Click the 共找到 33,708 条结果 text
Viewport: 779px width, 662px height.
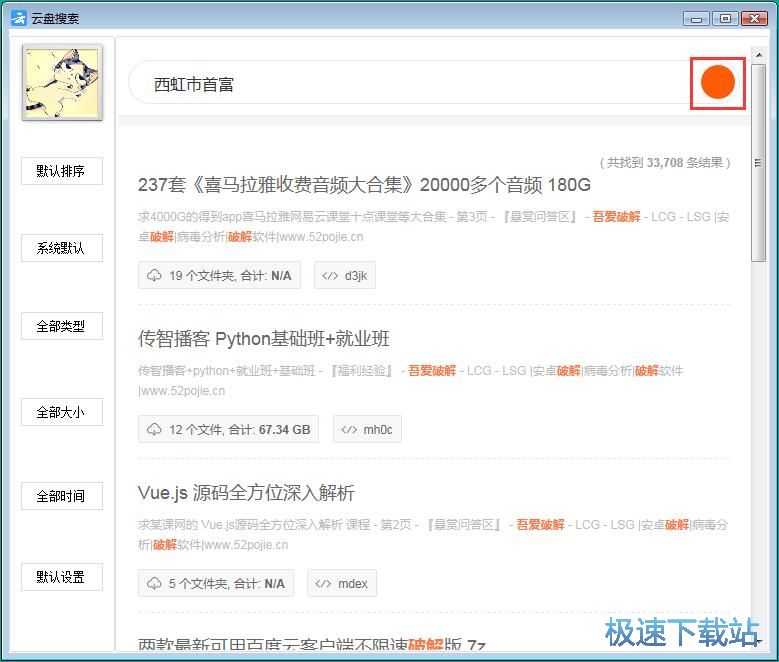pyautogui.click(x=665, y=163)
